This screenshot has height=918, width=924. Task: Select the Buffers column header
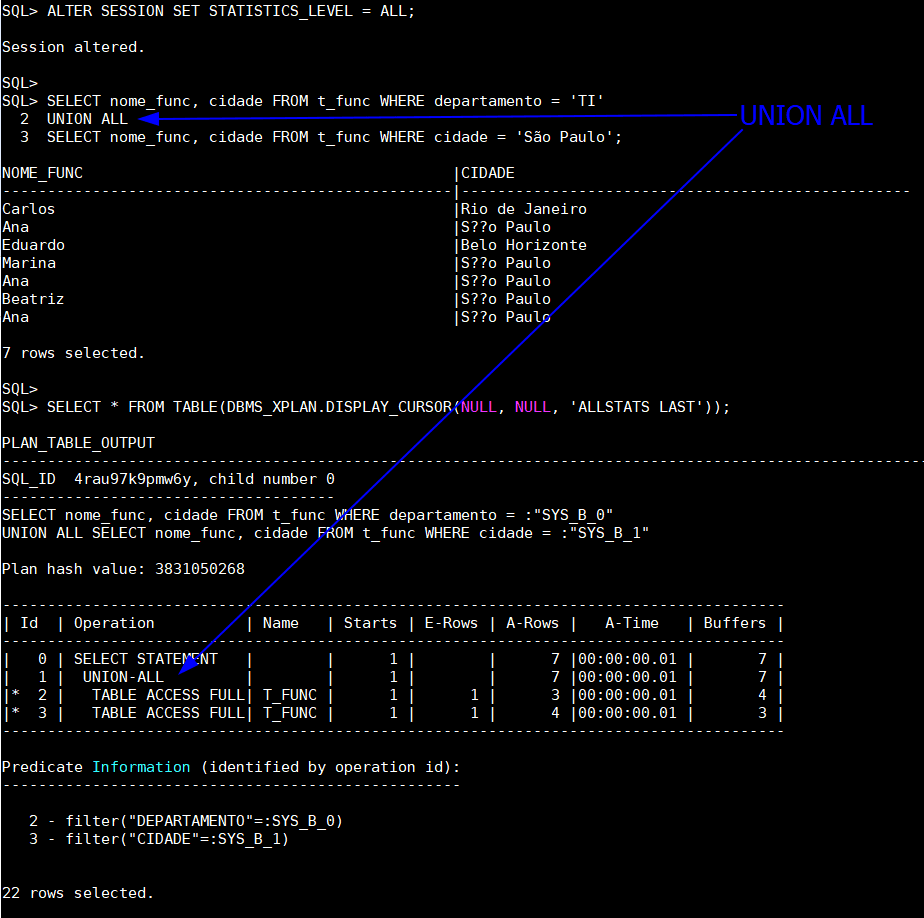coord(734,623)
